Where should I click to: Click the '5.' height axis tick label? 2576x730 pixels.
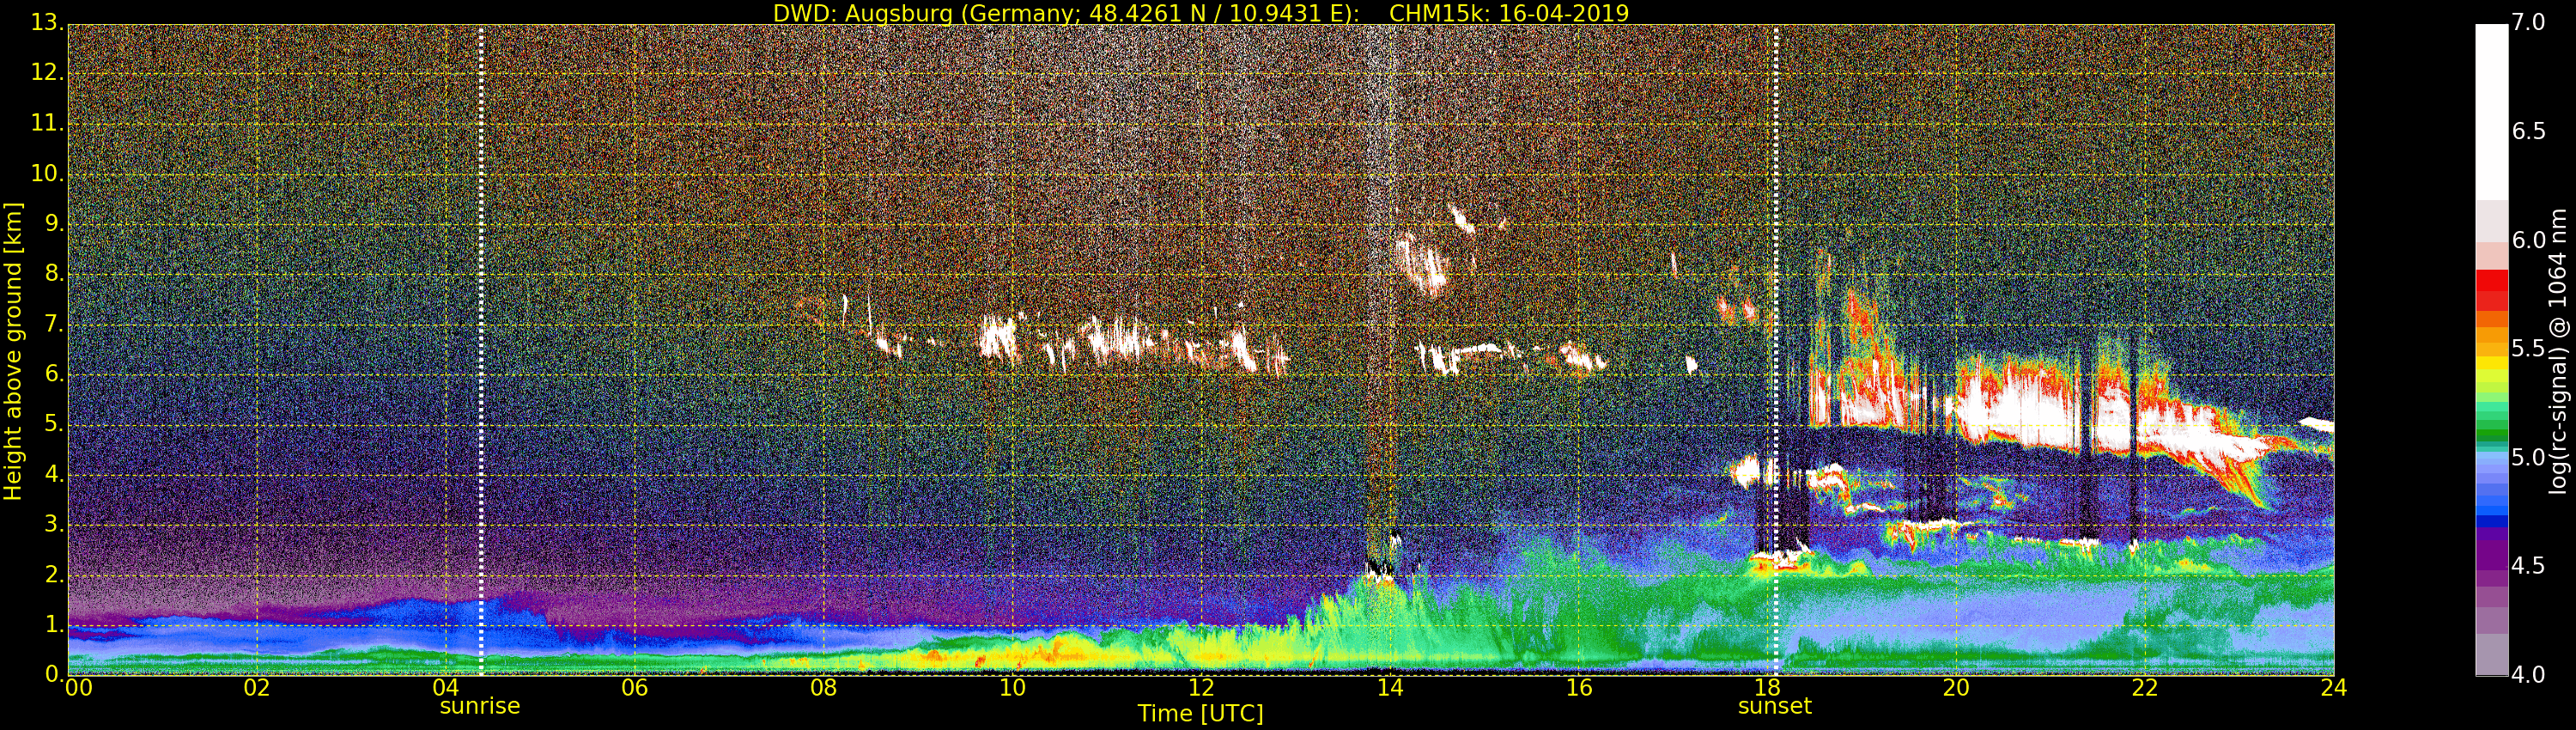coord(54,424)
